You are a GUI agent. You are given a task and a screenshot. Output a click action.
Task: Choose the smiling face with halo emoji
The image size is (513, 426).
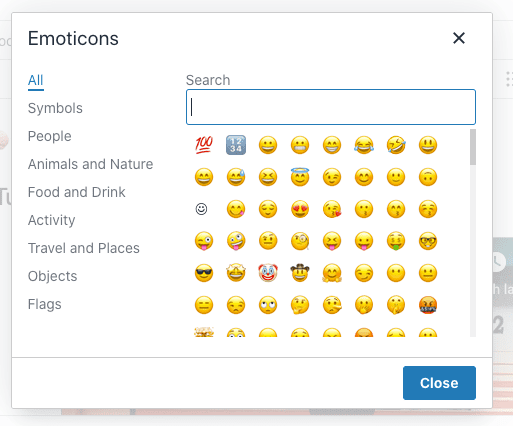[x=300, y=177]
